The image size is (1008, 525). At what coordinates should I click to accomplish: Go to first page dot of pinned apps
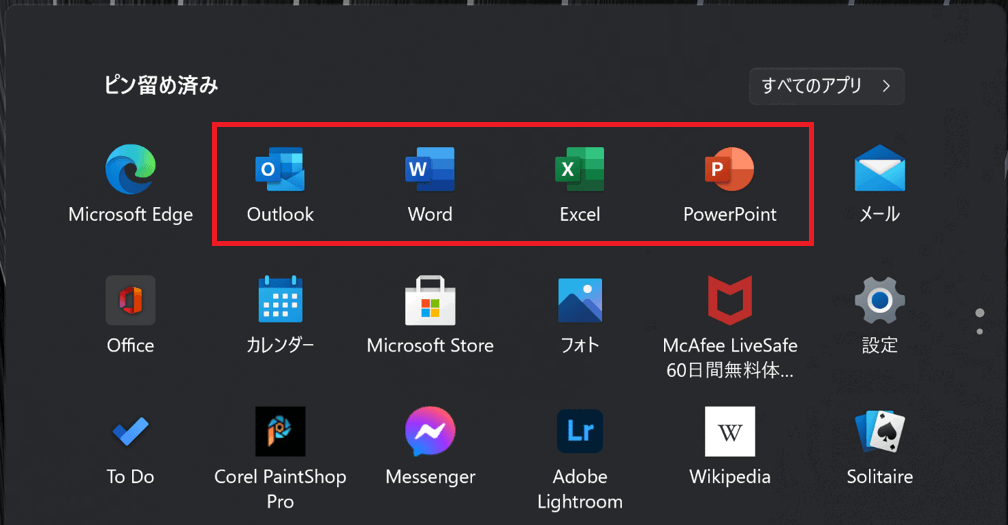coord(980,313)
